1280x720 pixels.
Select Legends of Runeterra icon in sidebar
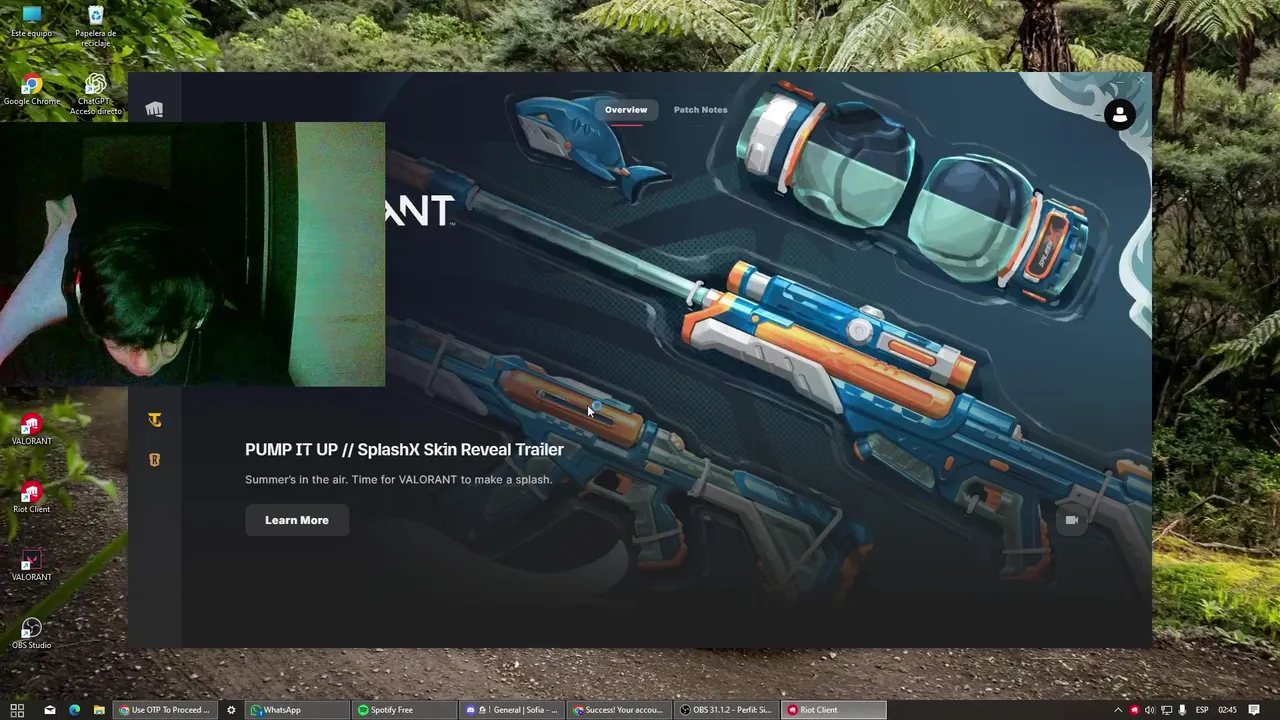155,460
